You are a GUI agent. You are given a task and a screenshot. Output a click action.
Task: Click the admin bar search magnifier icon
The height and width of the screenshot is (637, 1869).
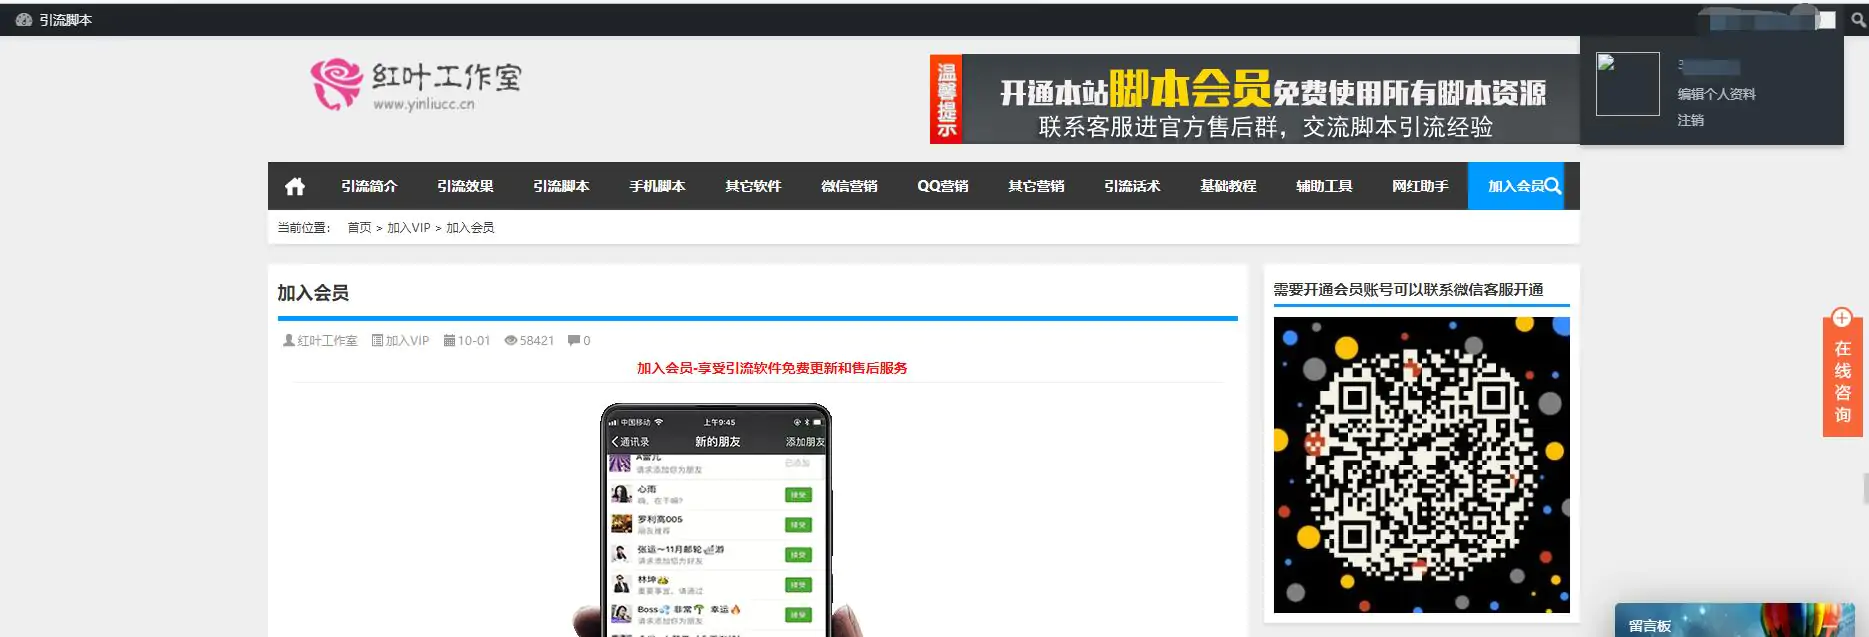[x=1858, y=20]
